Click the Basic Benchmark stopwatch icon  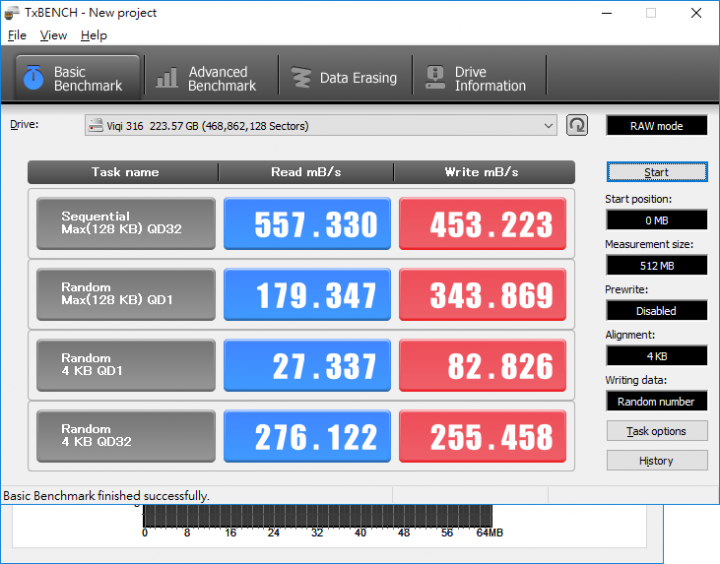point(34,78)
